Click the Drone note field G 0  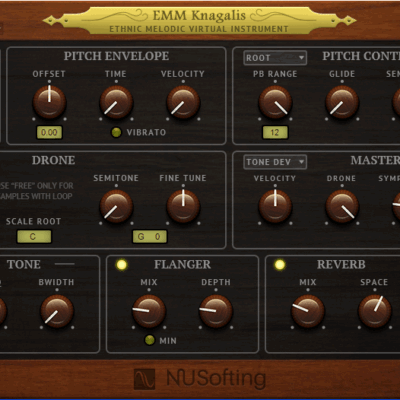tap(150, 237)
